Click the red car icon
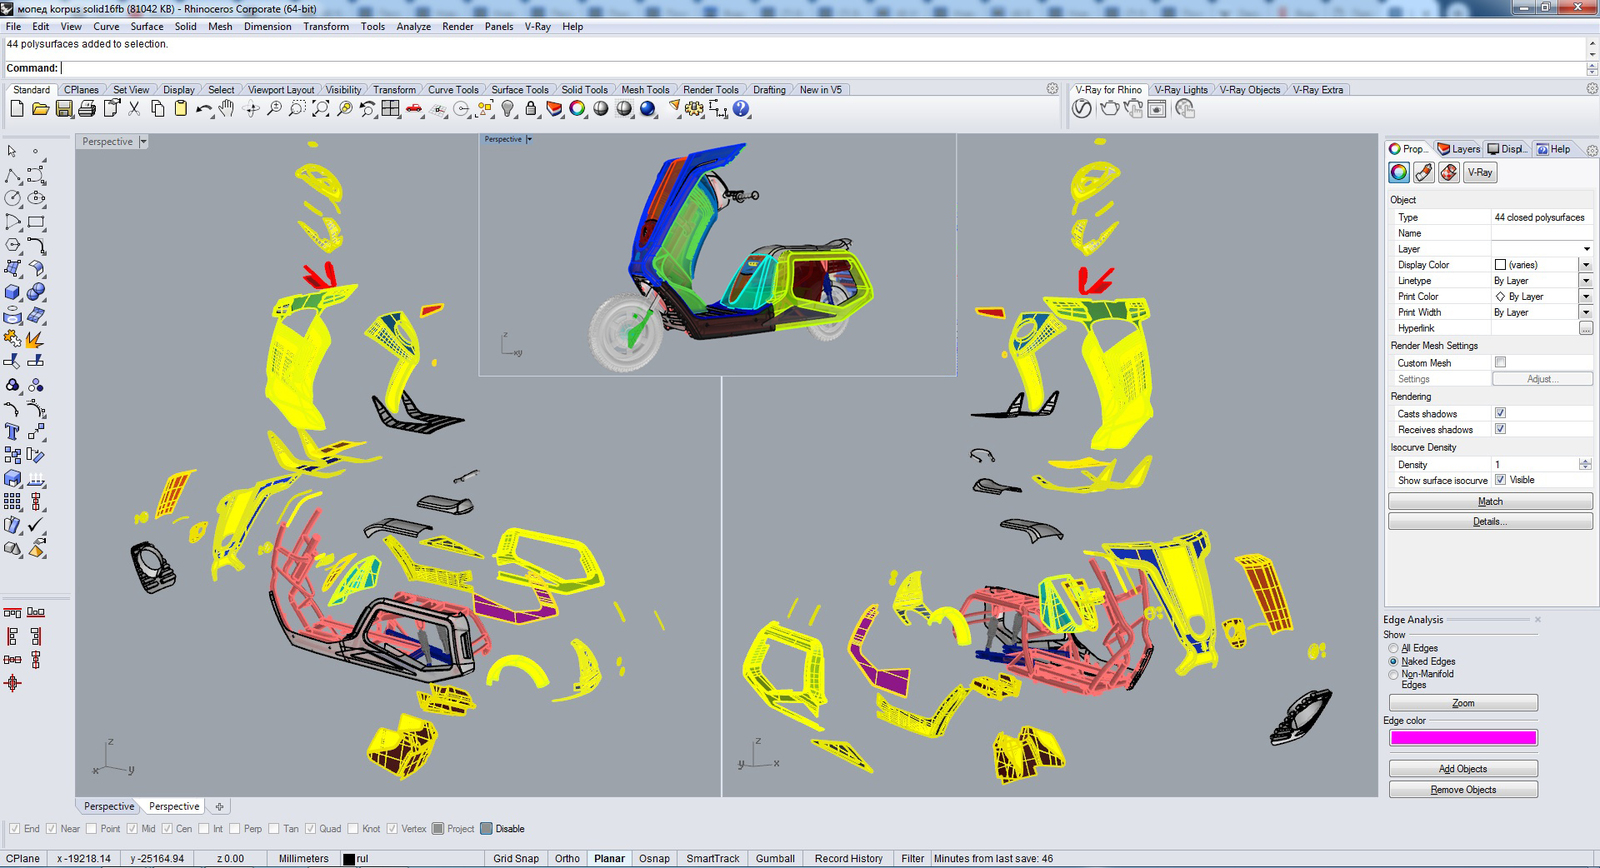The height and width of the screenshot is (868, 1600). pyautogui.click(x=414, y=109)
